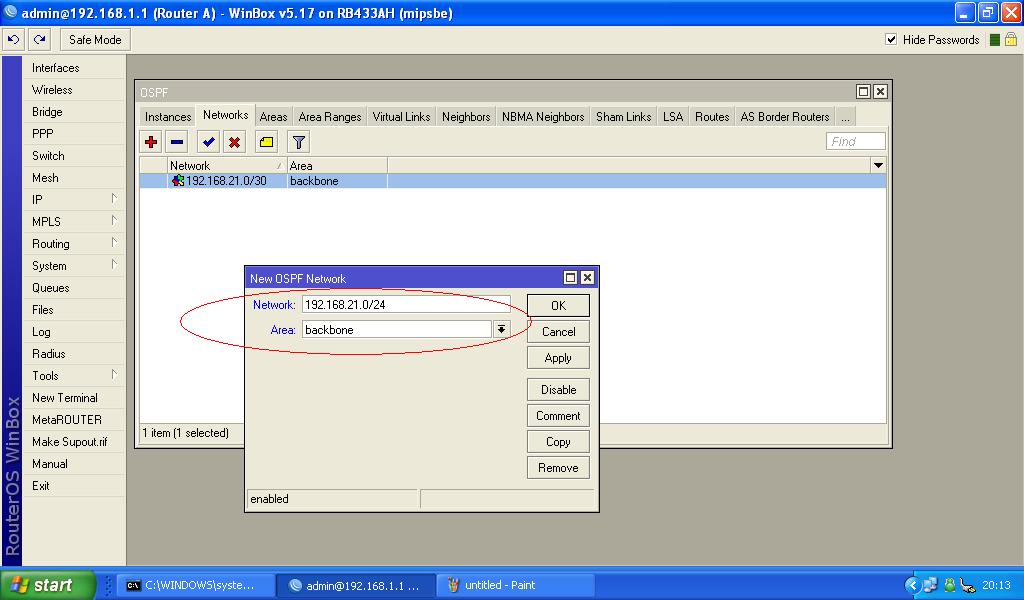Switch to the Instances tab

[x=168, y=117]
